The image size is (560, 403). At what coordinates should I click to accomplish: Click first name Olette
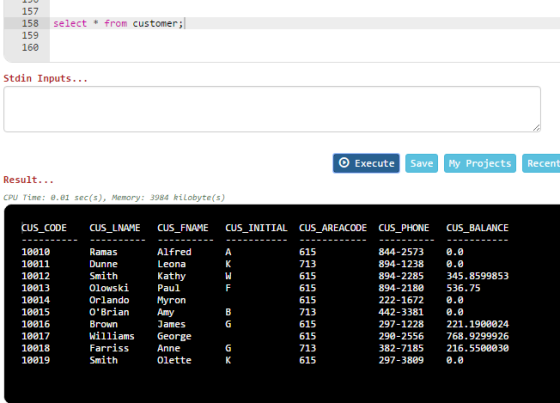(x=174, y=360)
